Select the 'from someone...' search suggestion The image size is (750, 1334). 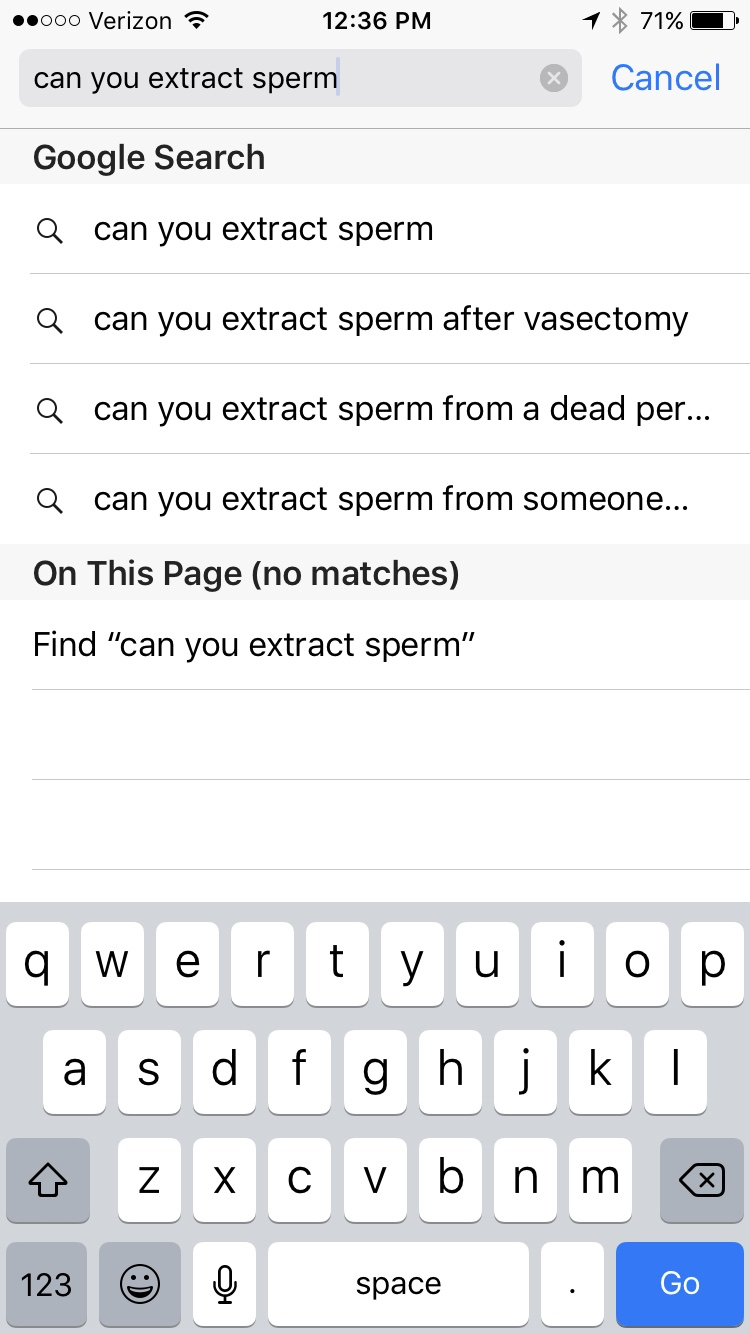point(390,499)
